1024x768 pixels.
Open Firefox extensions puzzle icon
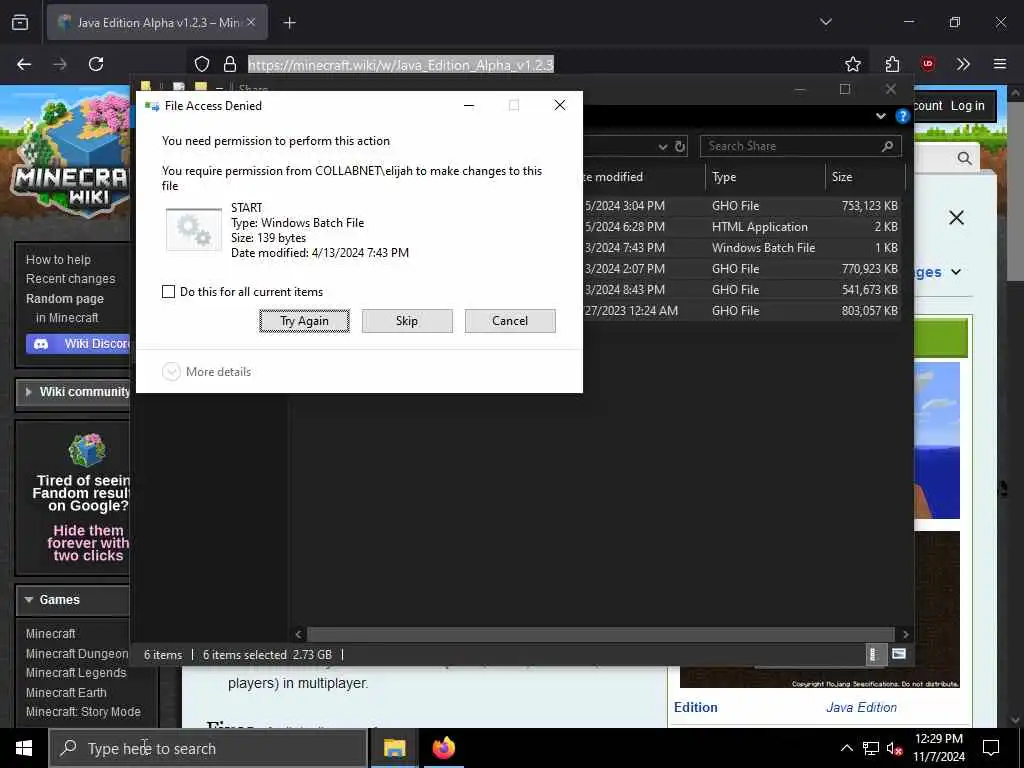(892, 64)
